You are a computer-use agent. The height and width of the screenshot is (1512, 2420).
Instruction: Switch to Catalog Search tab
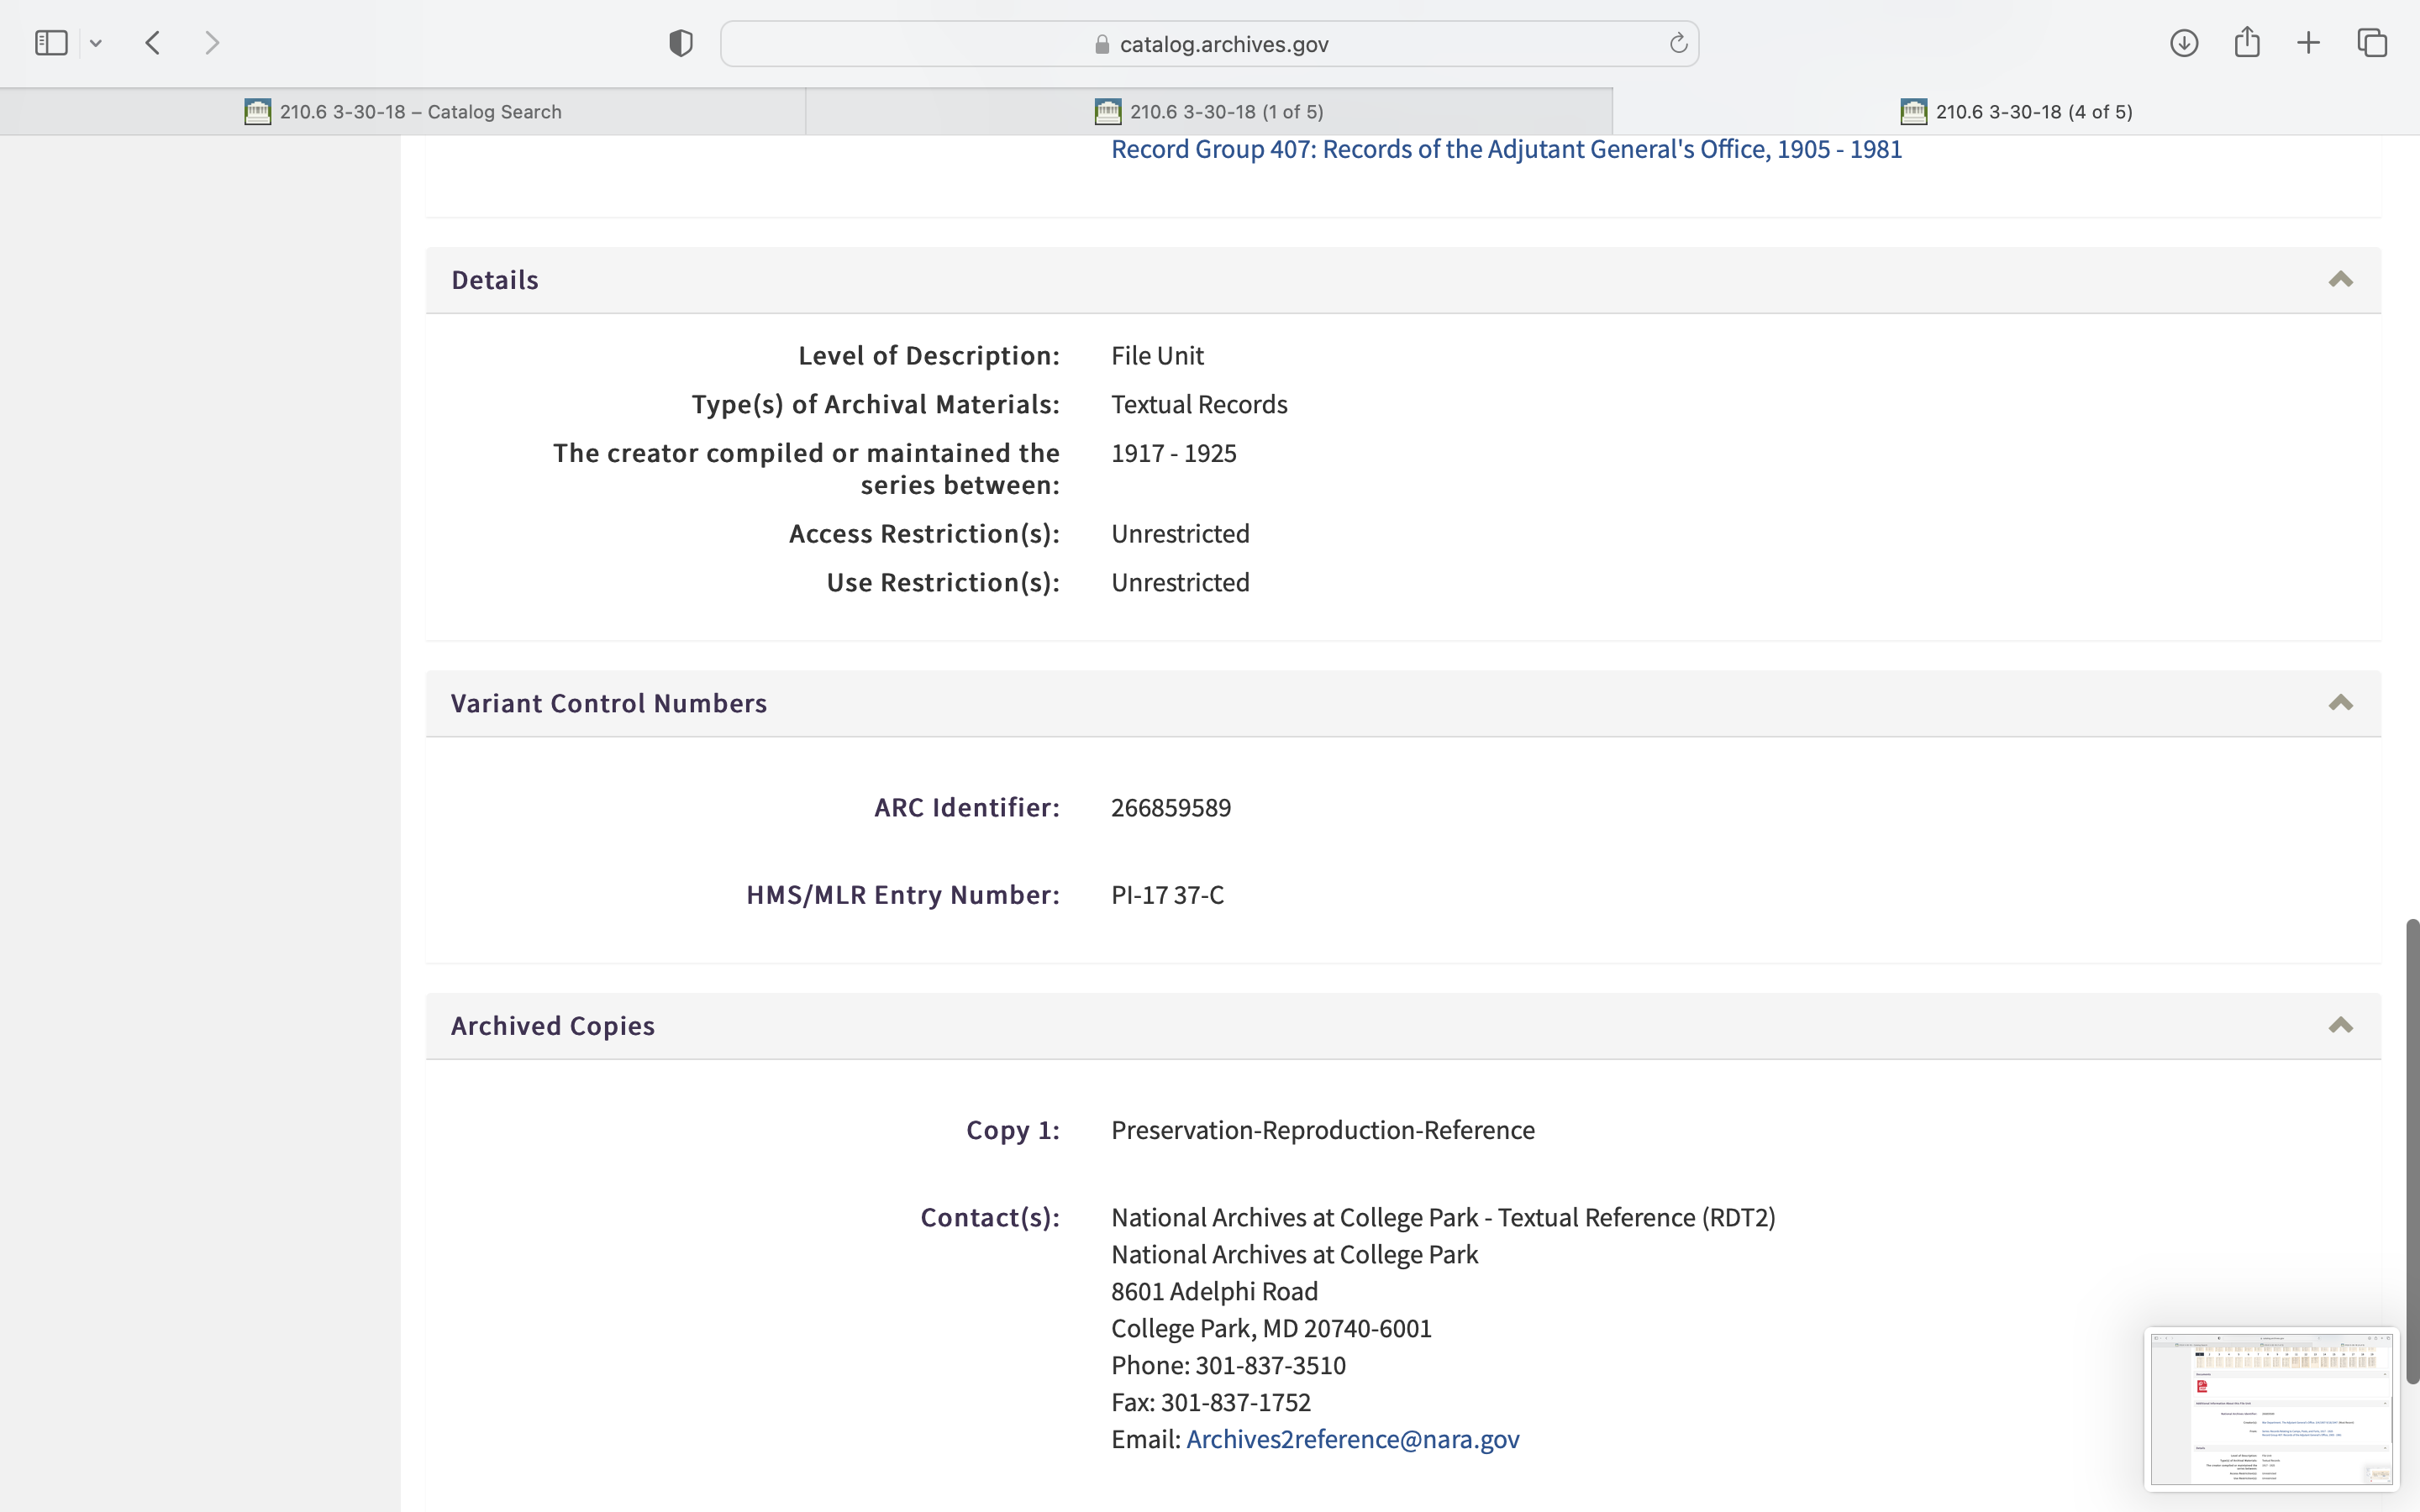click(x=403, y=112)
